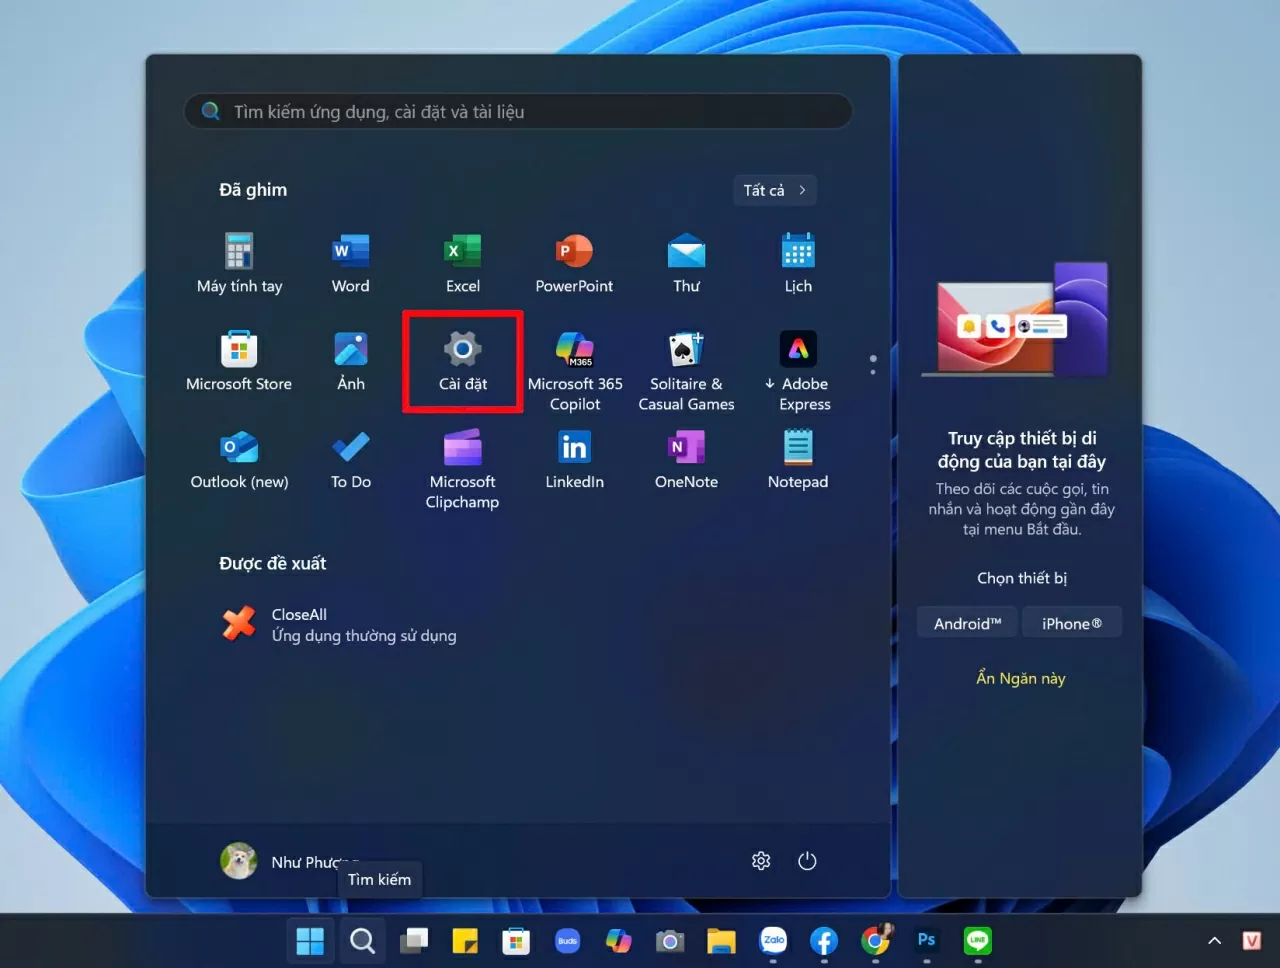Launch the PowerPoint app
This screenshot has height=968, width=1280.
click(x=574, y=262)
